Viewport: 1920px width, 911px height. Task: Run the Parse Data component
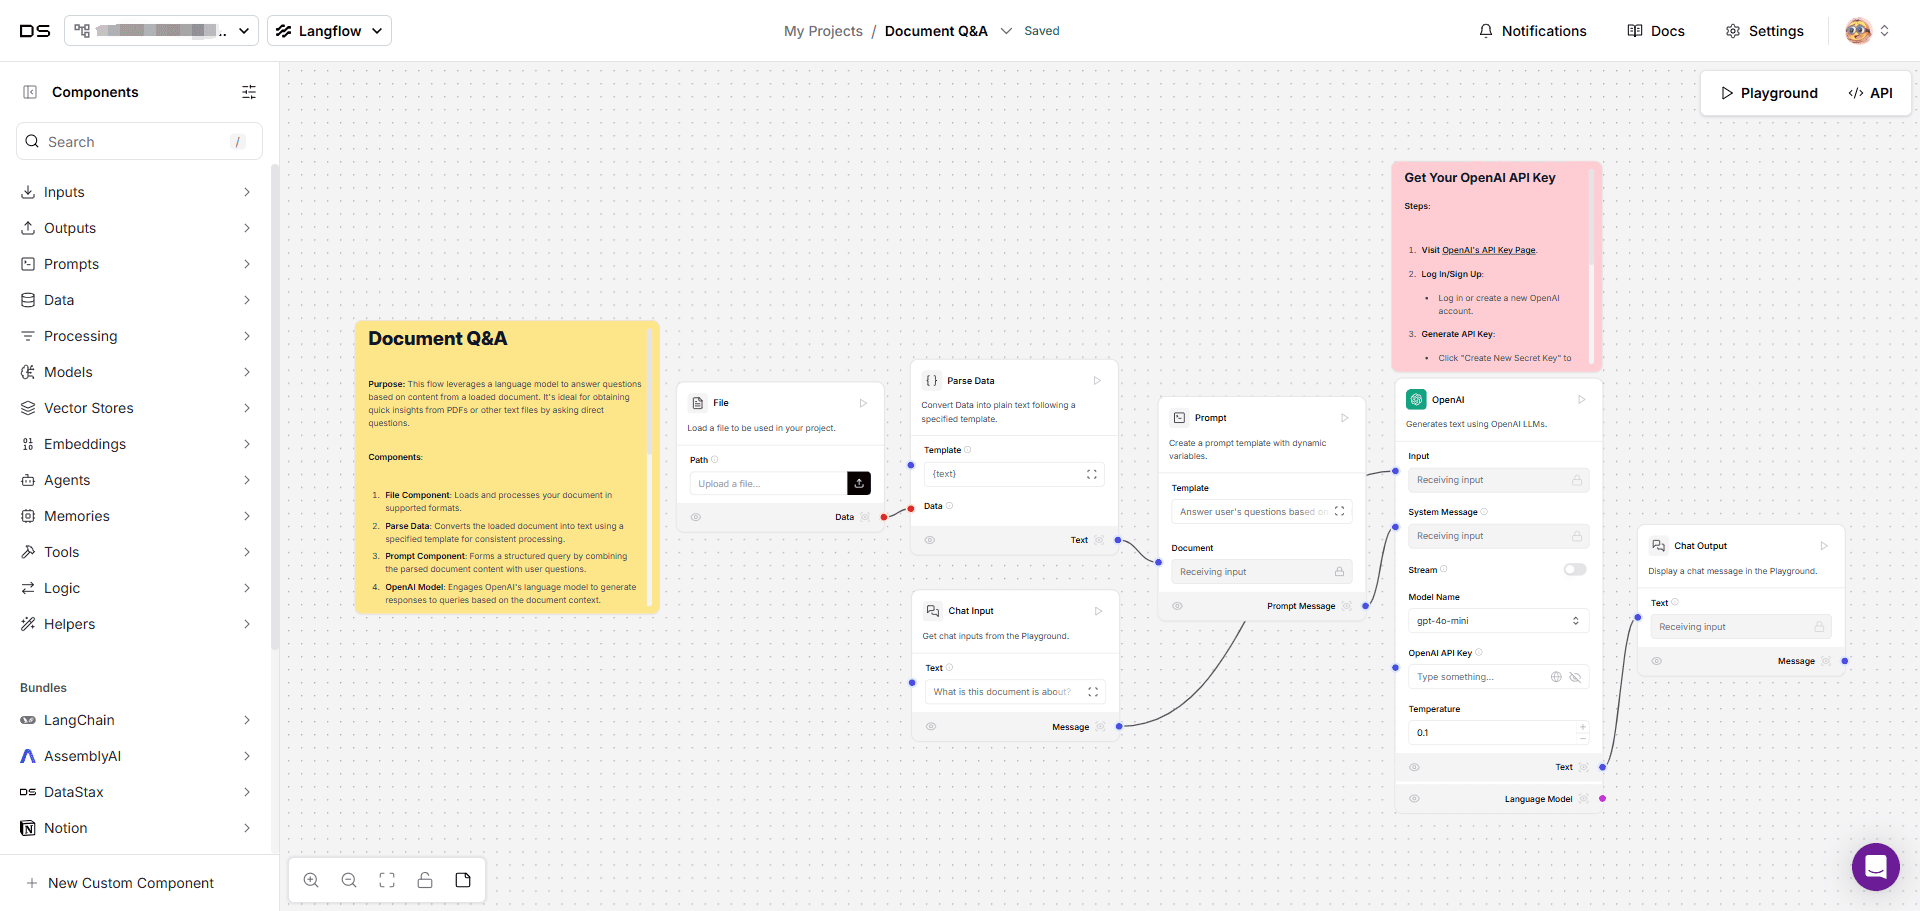click(1097, 381)
